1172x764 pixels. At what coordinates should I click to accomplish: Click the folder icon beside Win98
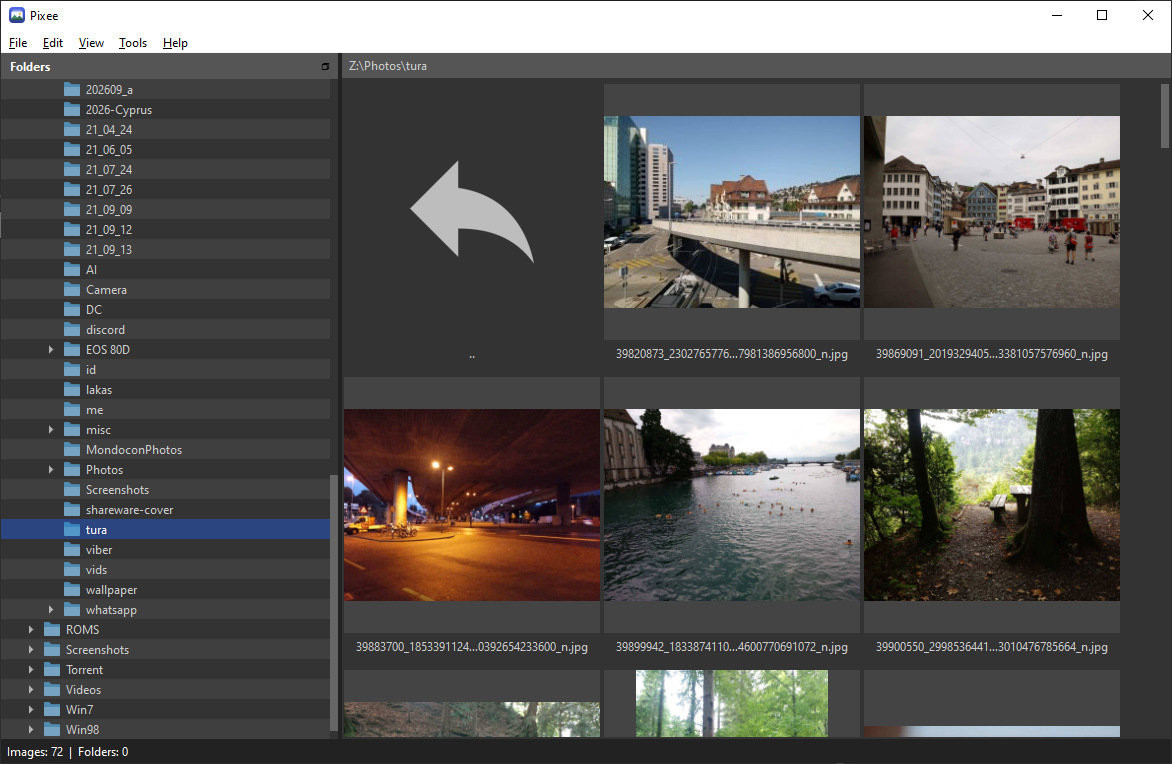click(x=52, y=730)
